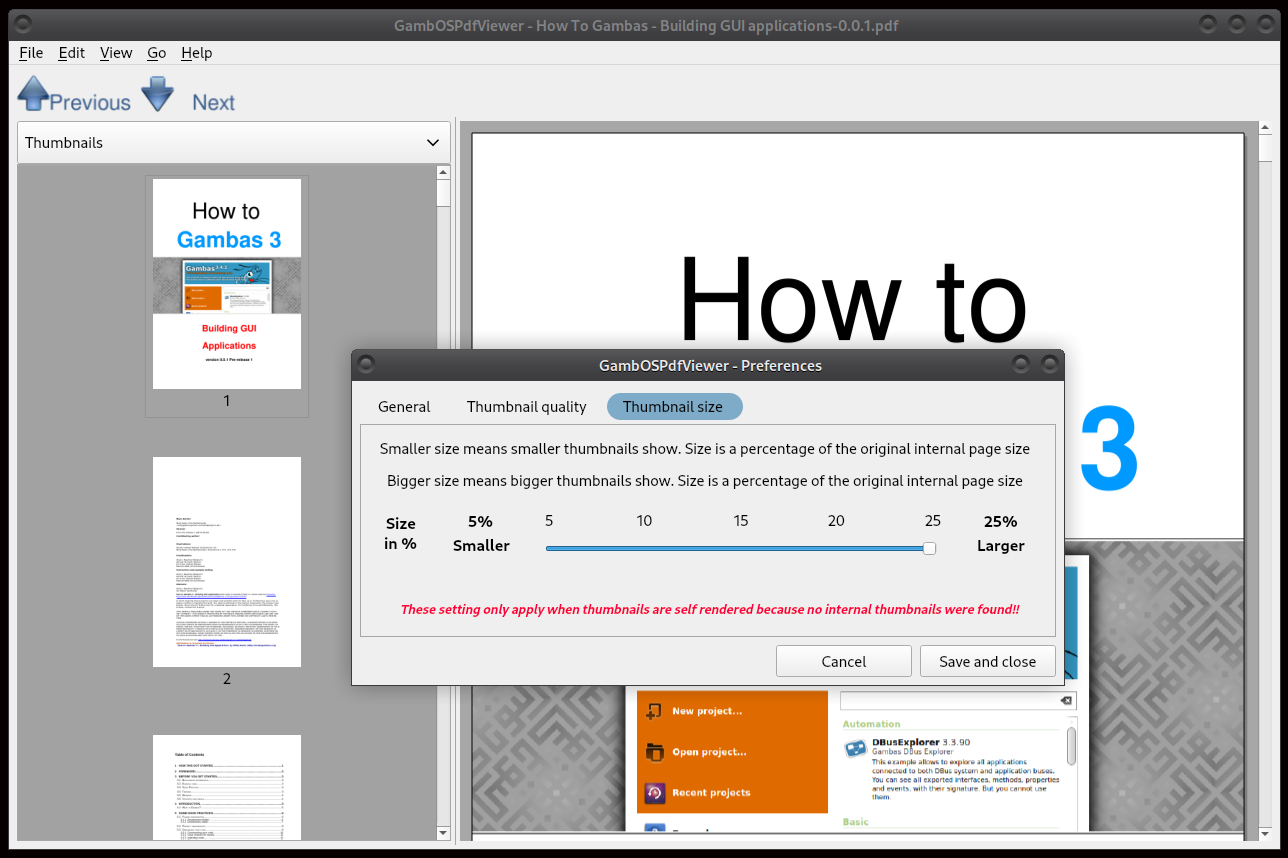Switch to the General preferences tab
Viewport: 1288px width, 858px height.
404,407
